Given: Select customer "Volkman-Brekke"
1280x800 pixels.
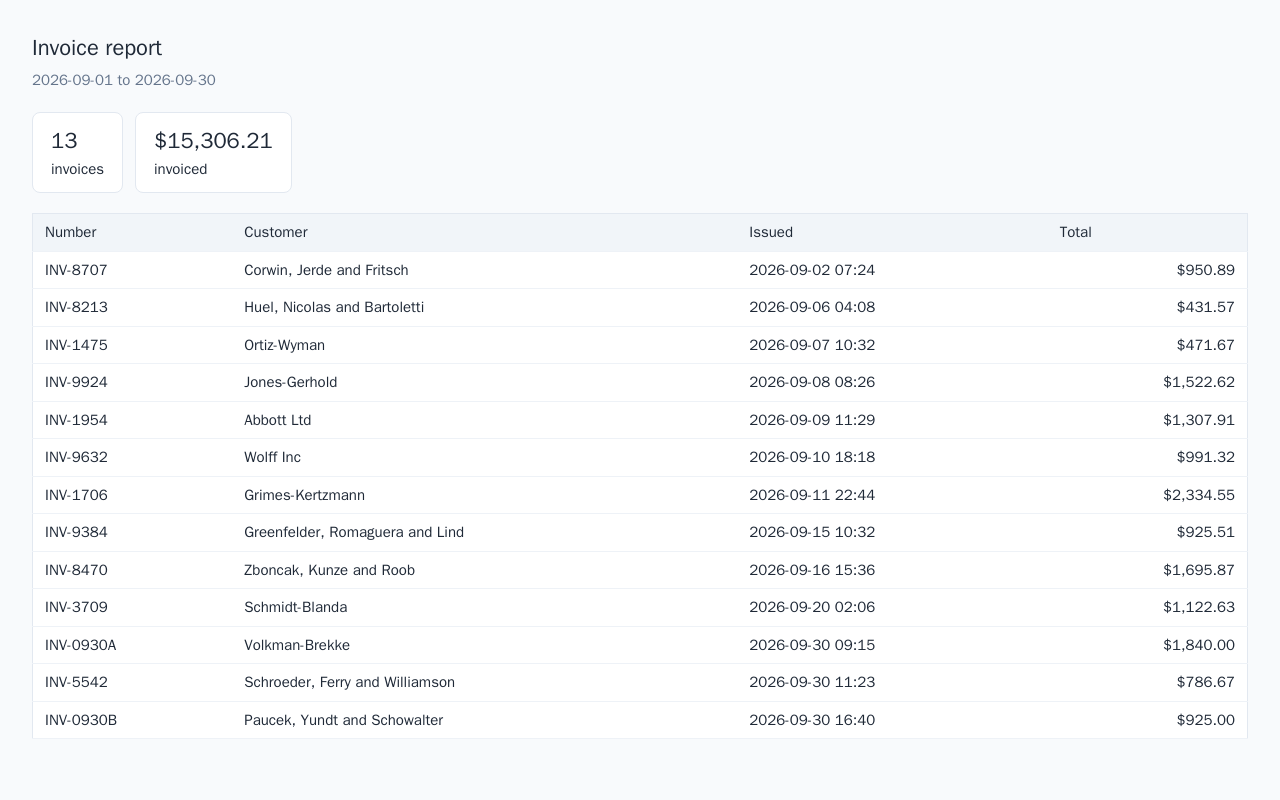Looking at the screenshot, I should [x=297, y=645].
